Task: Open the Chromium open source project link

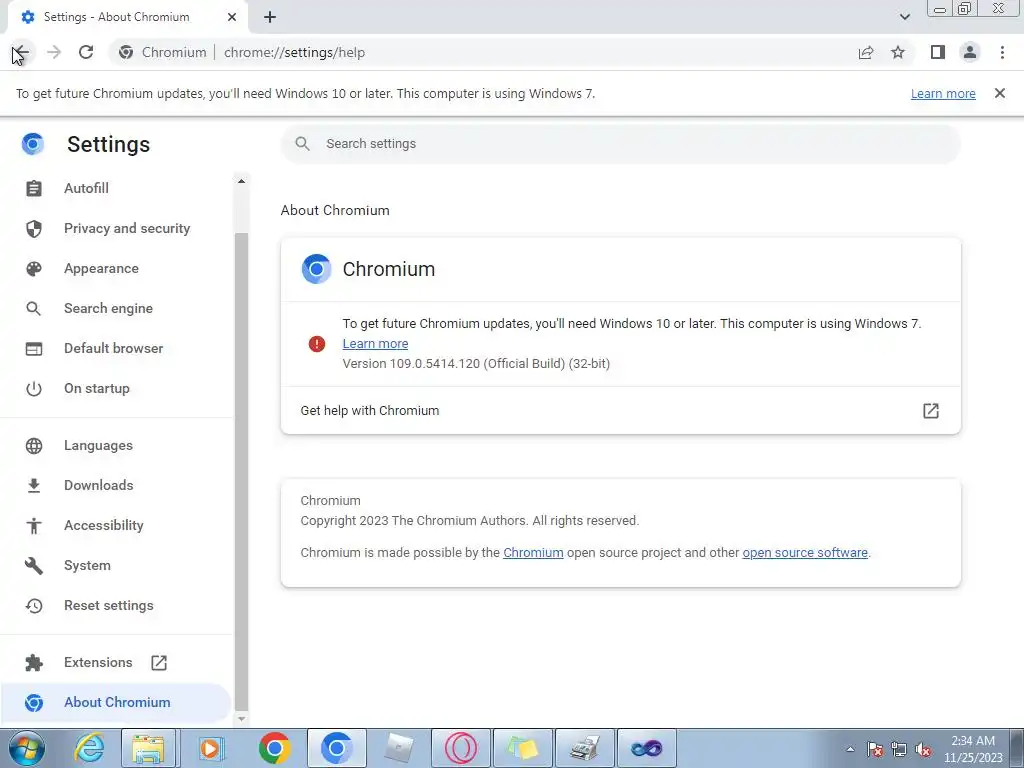Action: tap(533, 552)
